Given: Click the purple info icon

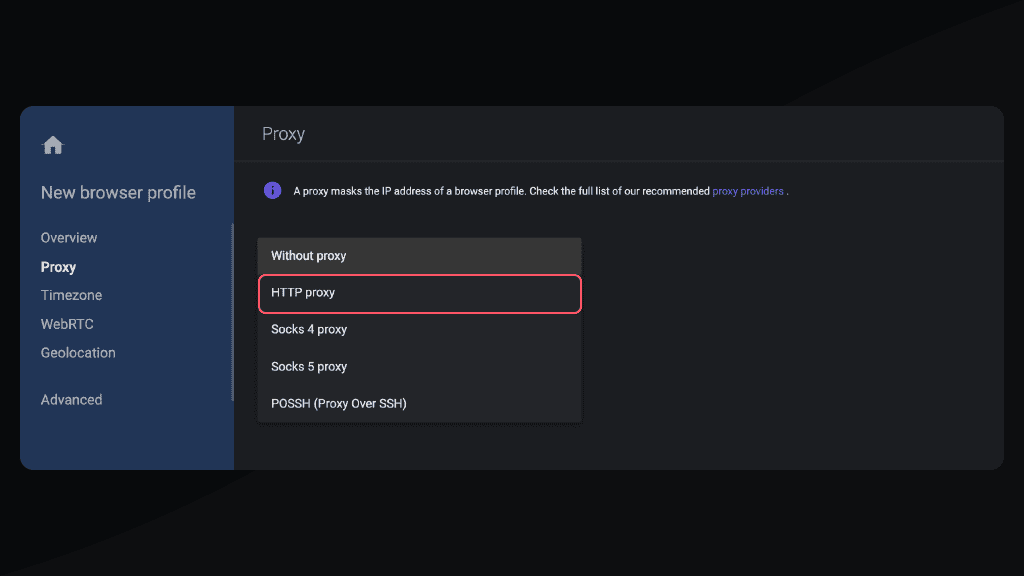Looking at the screenshot, I should pos(272,190).
